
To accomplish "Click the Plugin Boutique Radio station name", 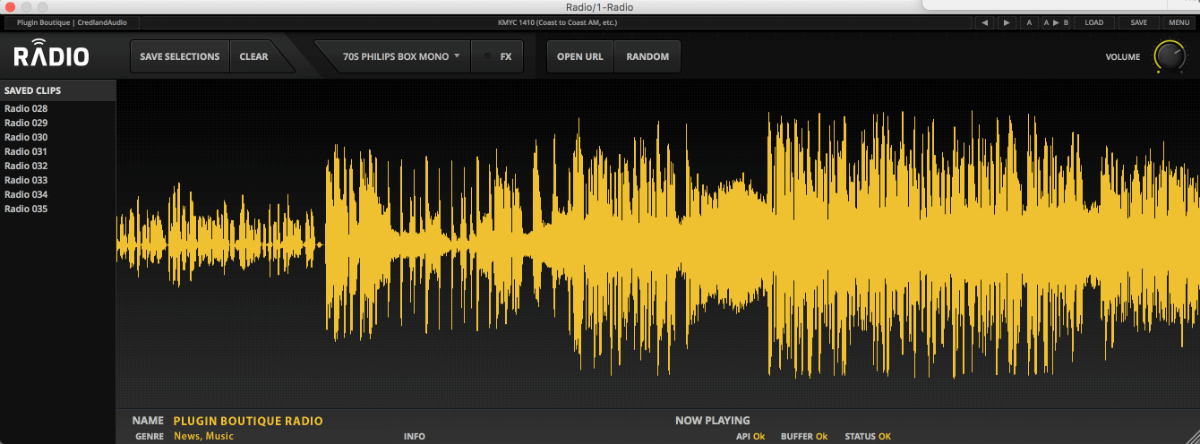I will [248, 421].
